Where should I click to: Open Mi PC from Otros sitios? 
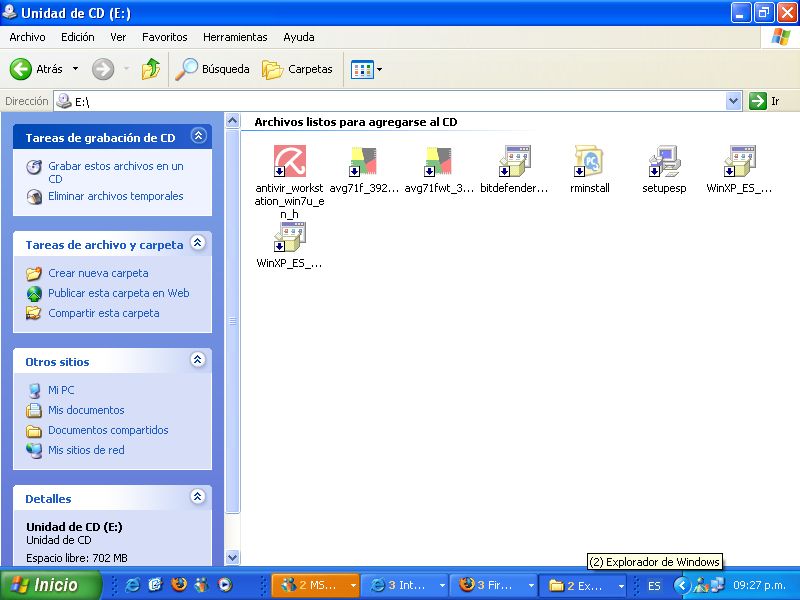coord(61,390)
